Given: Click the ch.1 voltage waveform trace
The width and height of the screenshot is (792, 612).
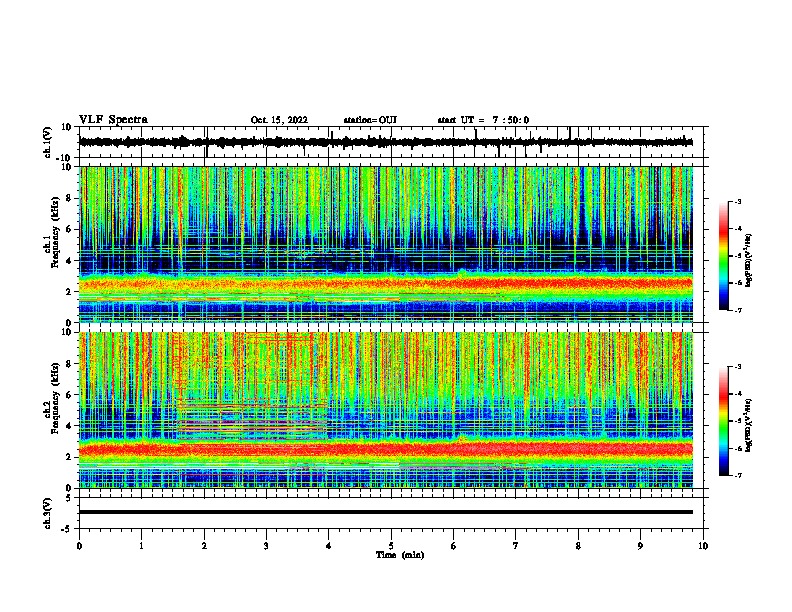Looking at the screenshot, I should tap(385, 142).
